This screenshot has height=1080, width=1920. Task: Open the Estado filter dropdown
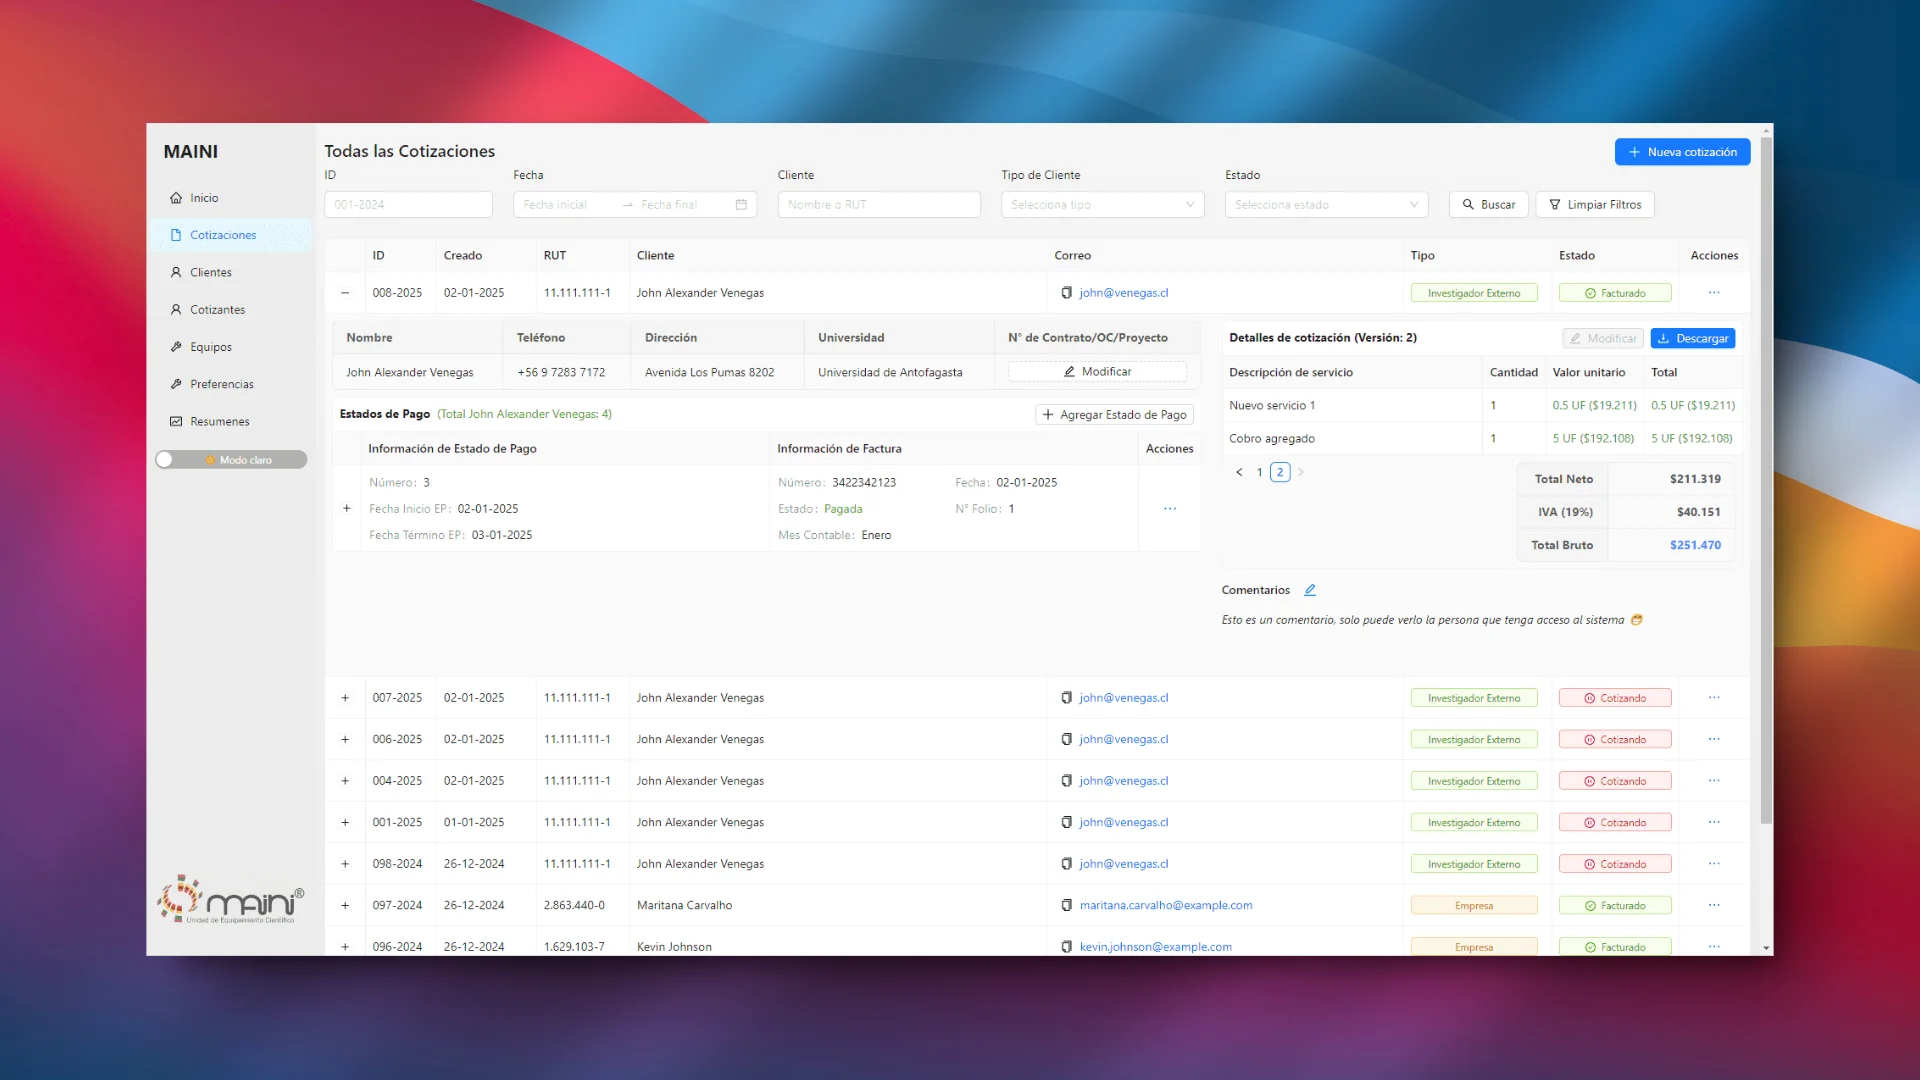tap(1327, 205)
